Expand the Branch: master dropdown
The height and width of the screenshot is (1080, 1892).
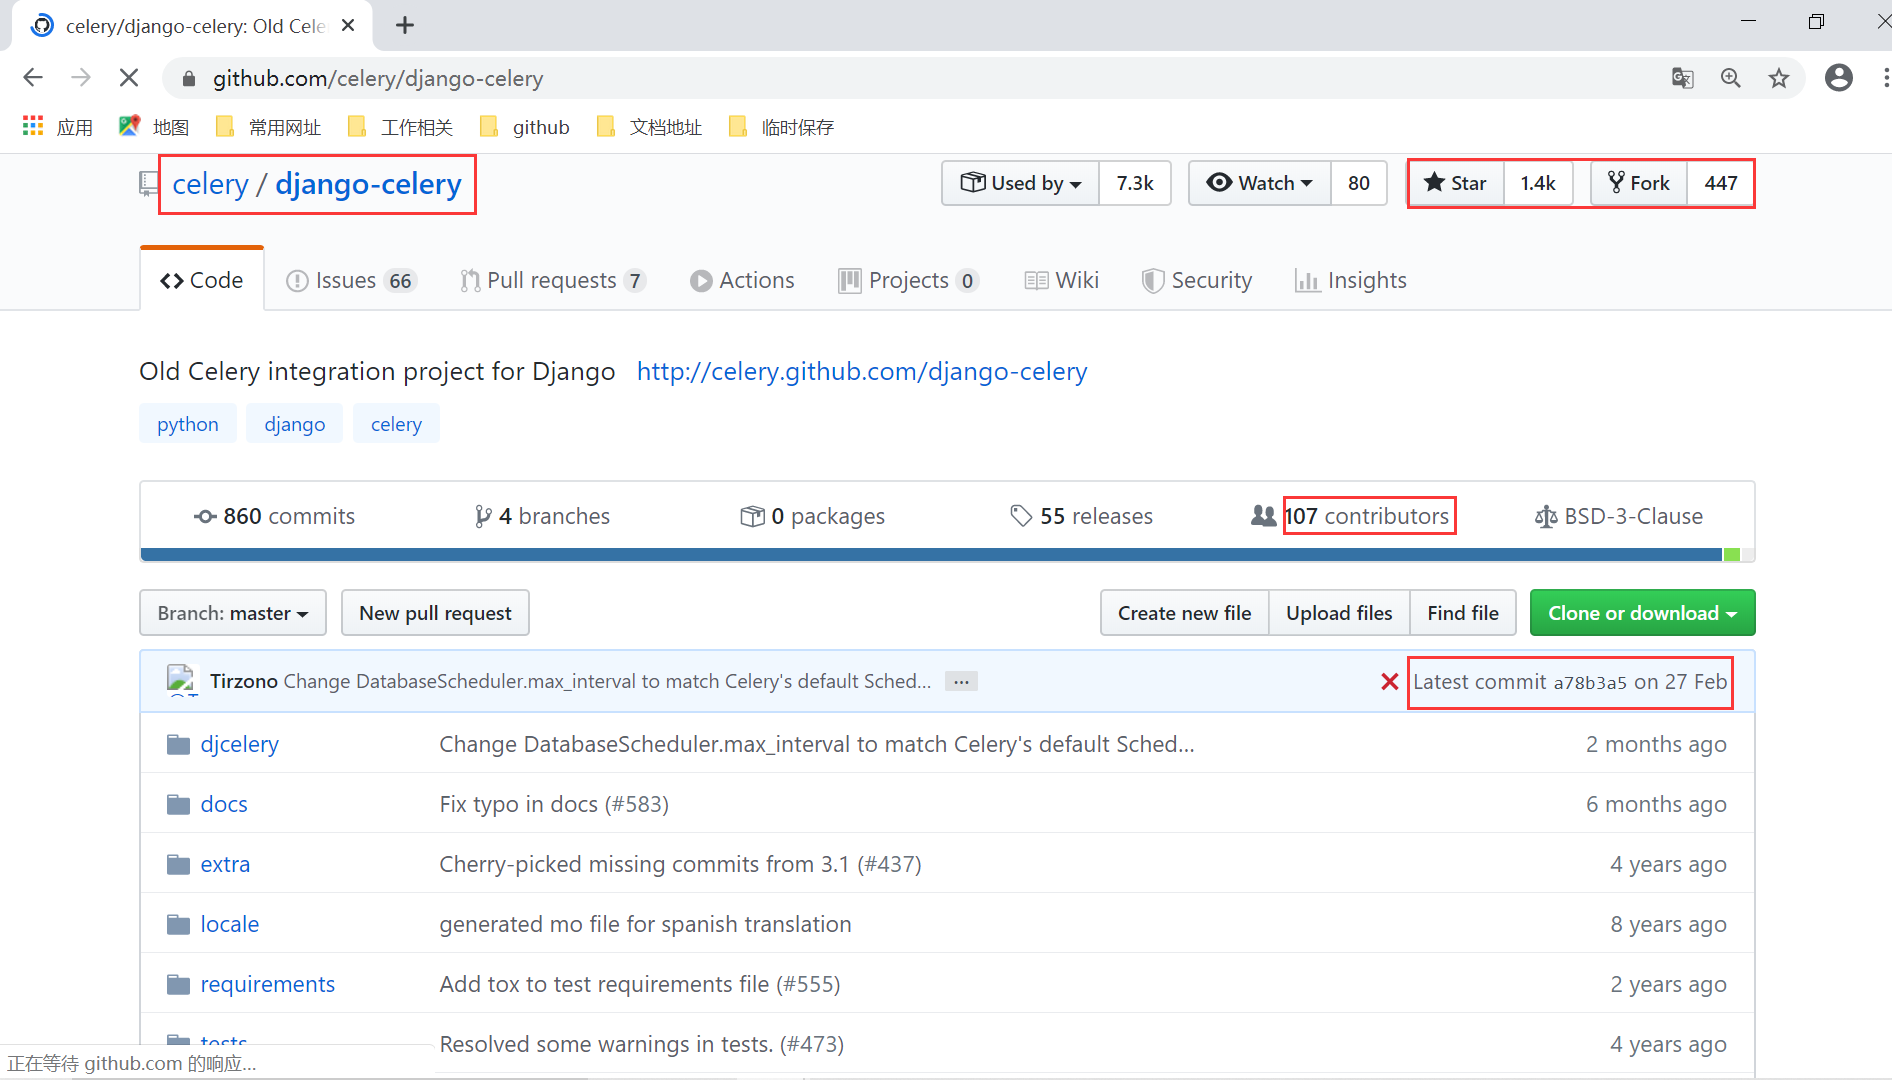[x=233, y=613]
